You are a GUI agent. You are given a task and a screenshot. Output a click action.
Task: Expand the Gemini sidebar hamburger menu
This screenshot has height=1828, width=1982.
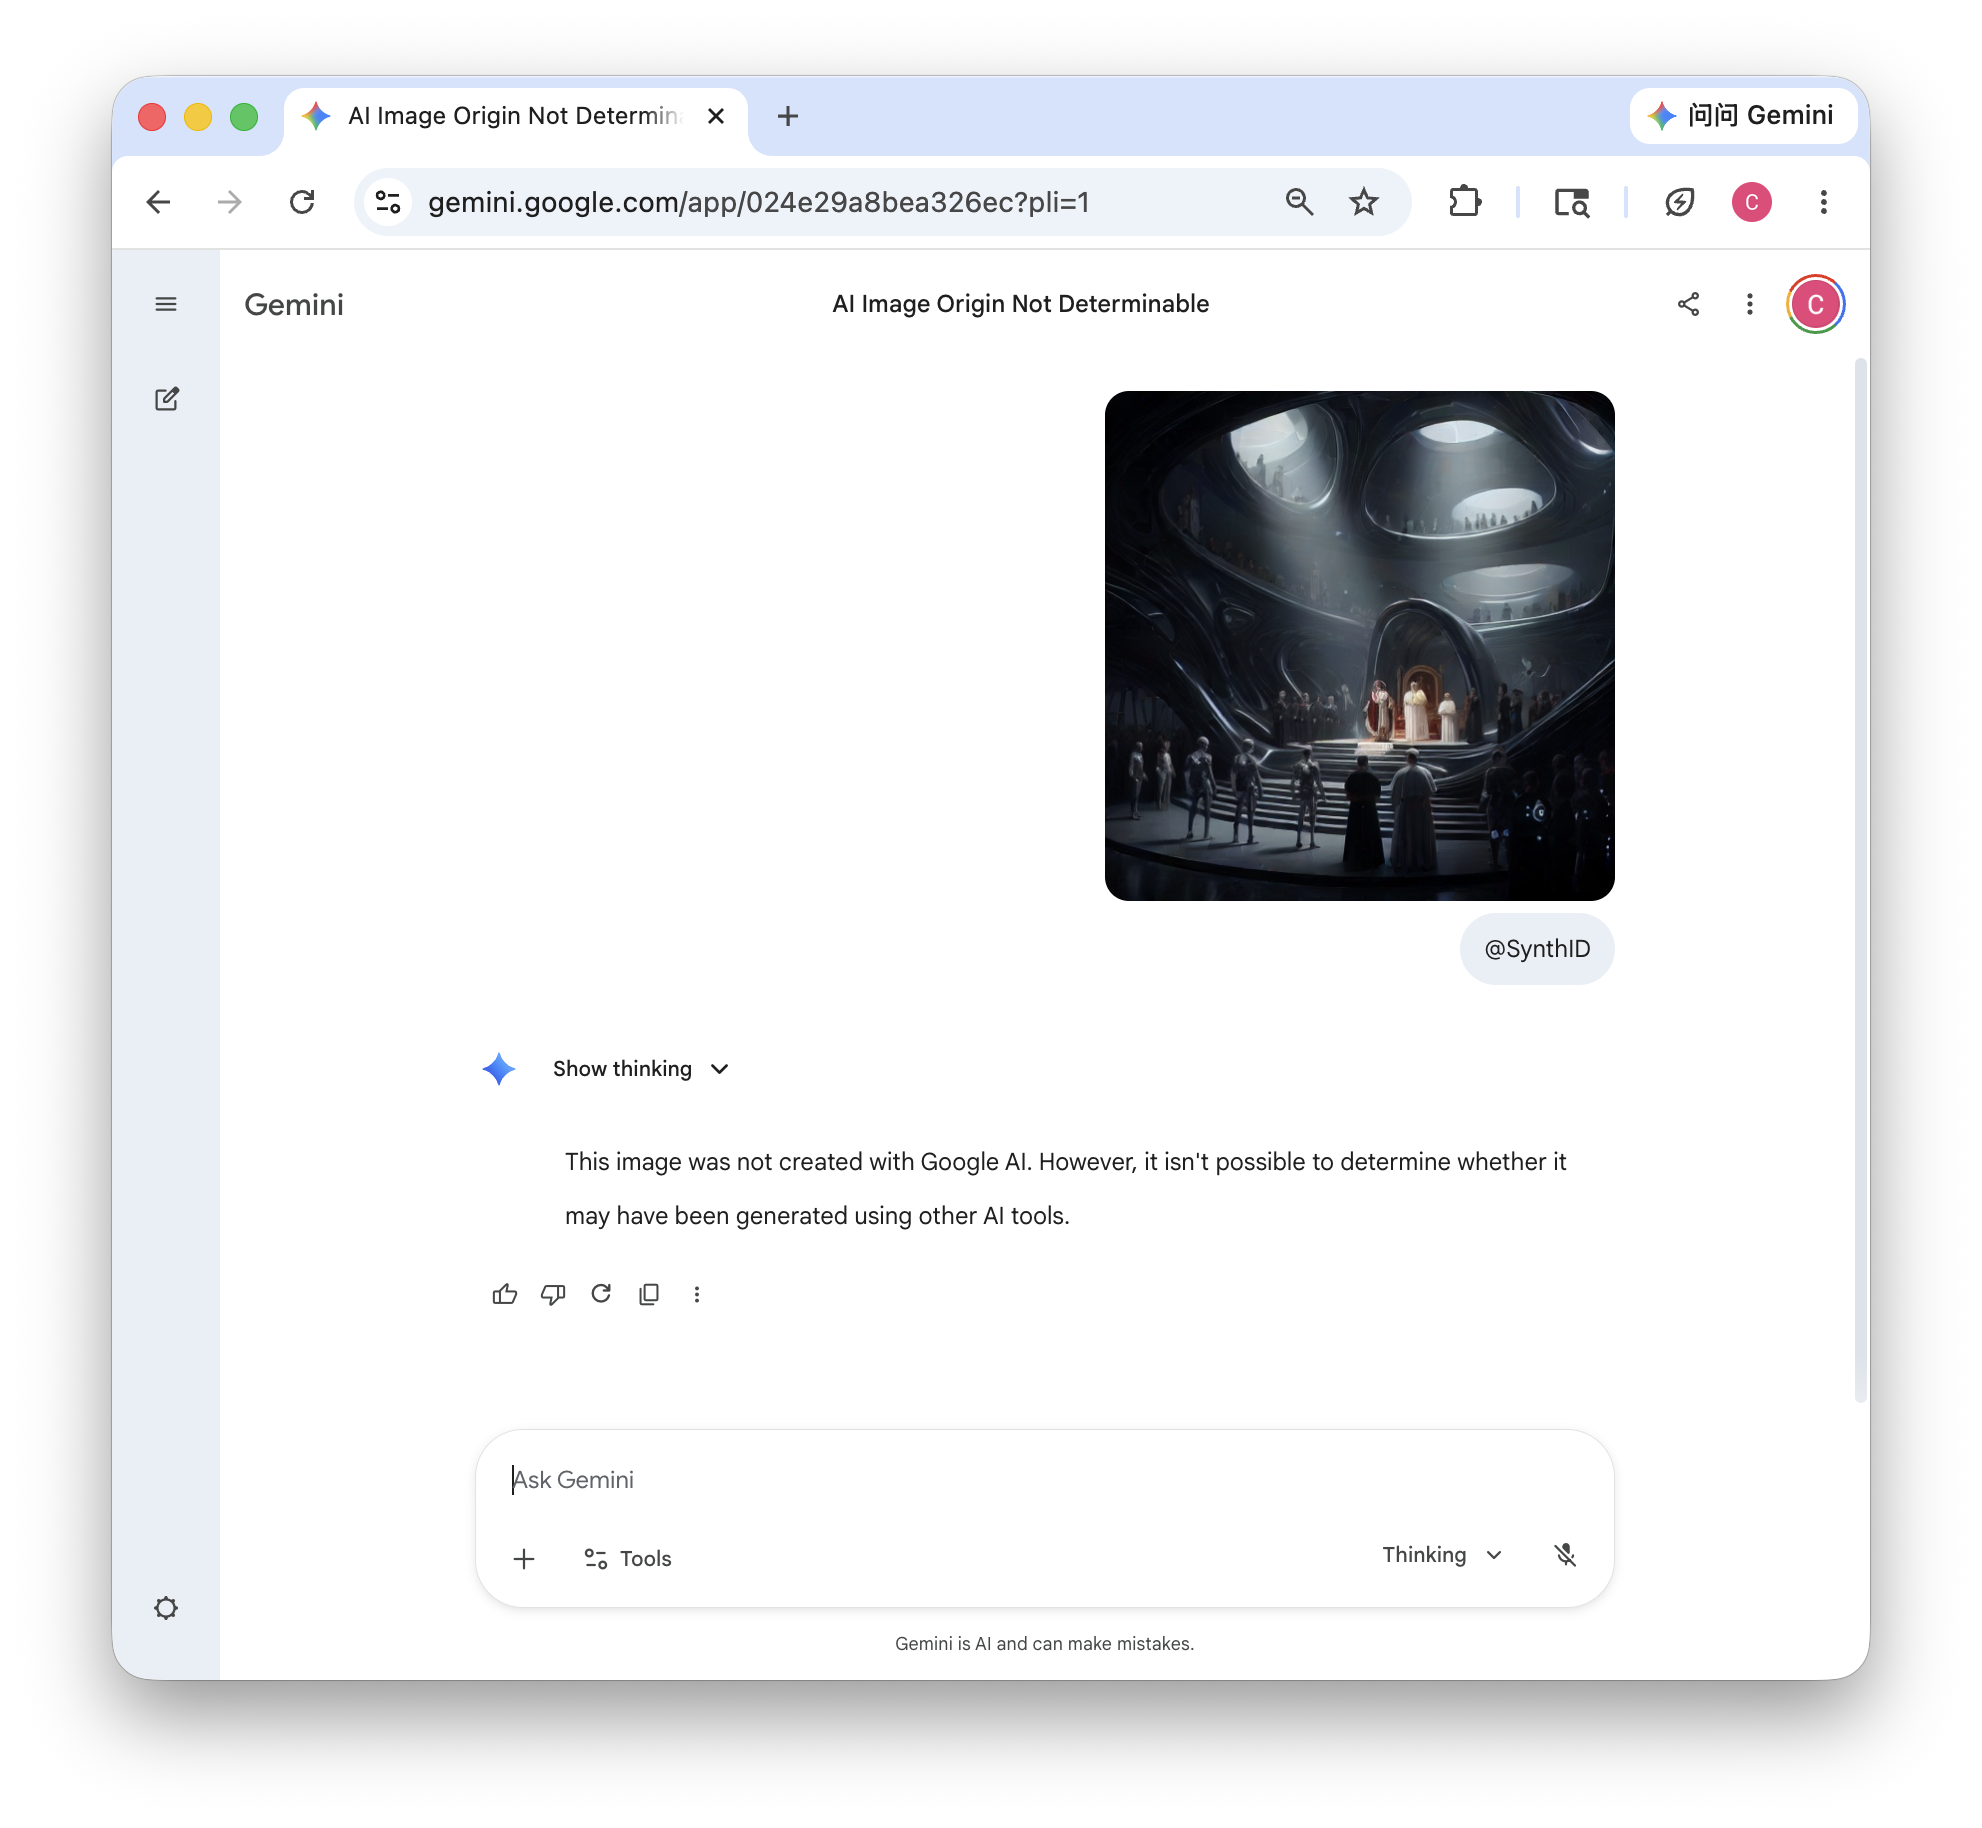pos(166,304)
